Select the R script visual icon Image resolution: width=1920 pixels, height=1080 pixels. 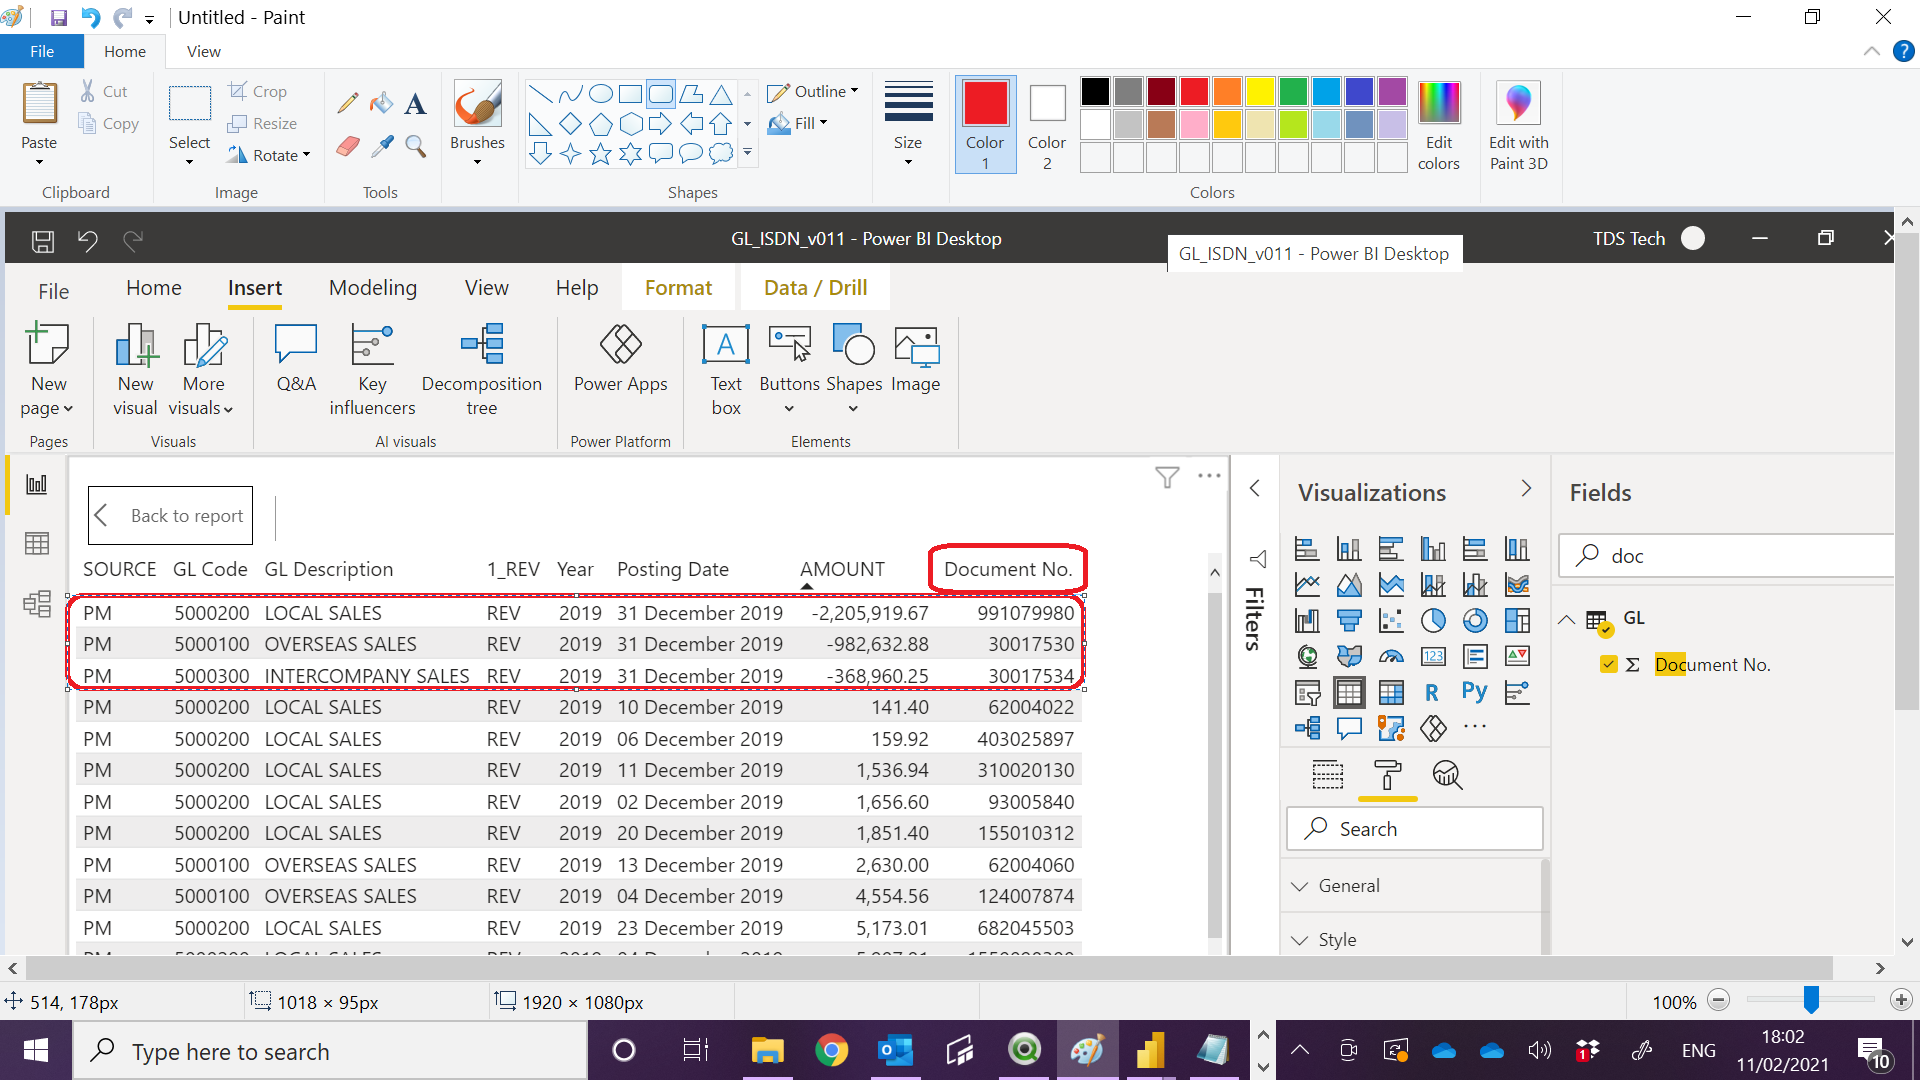tap(1432, 692)
